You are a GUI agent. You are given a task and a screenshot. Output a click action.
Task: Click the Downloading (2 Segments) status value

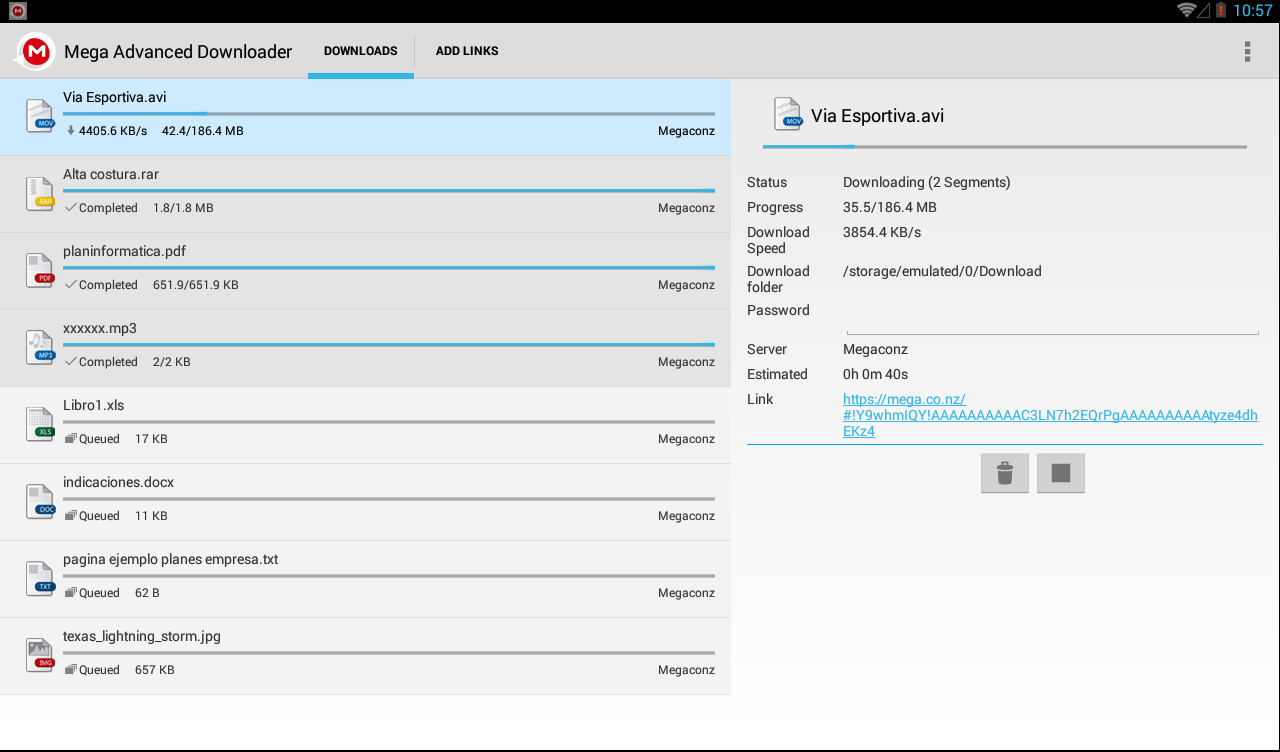point(927,182)
